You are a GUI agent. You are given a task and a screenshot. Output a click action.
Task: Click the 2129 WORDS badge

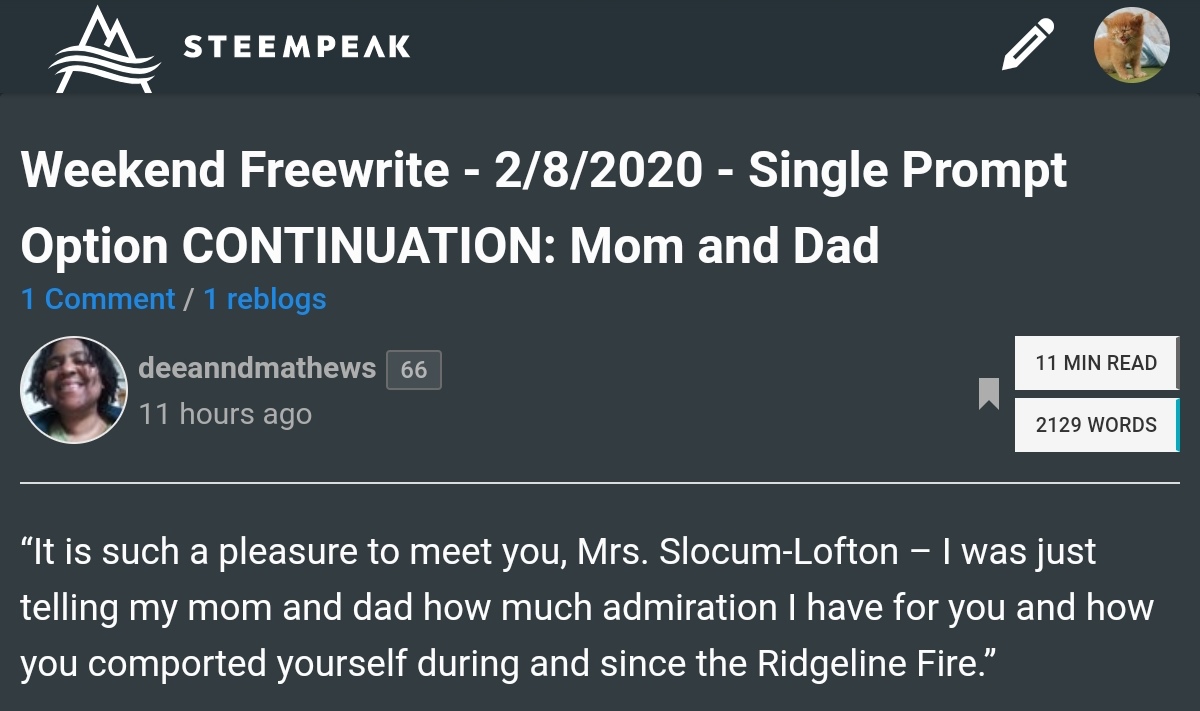pos(1097,425)
